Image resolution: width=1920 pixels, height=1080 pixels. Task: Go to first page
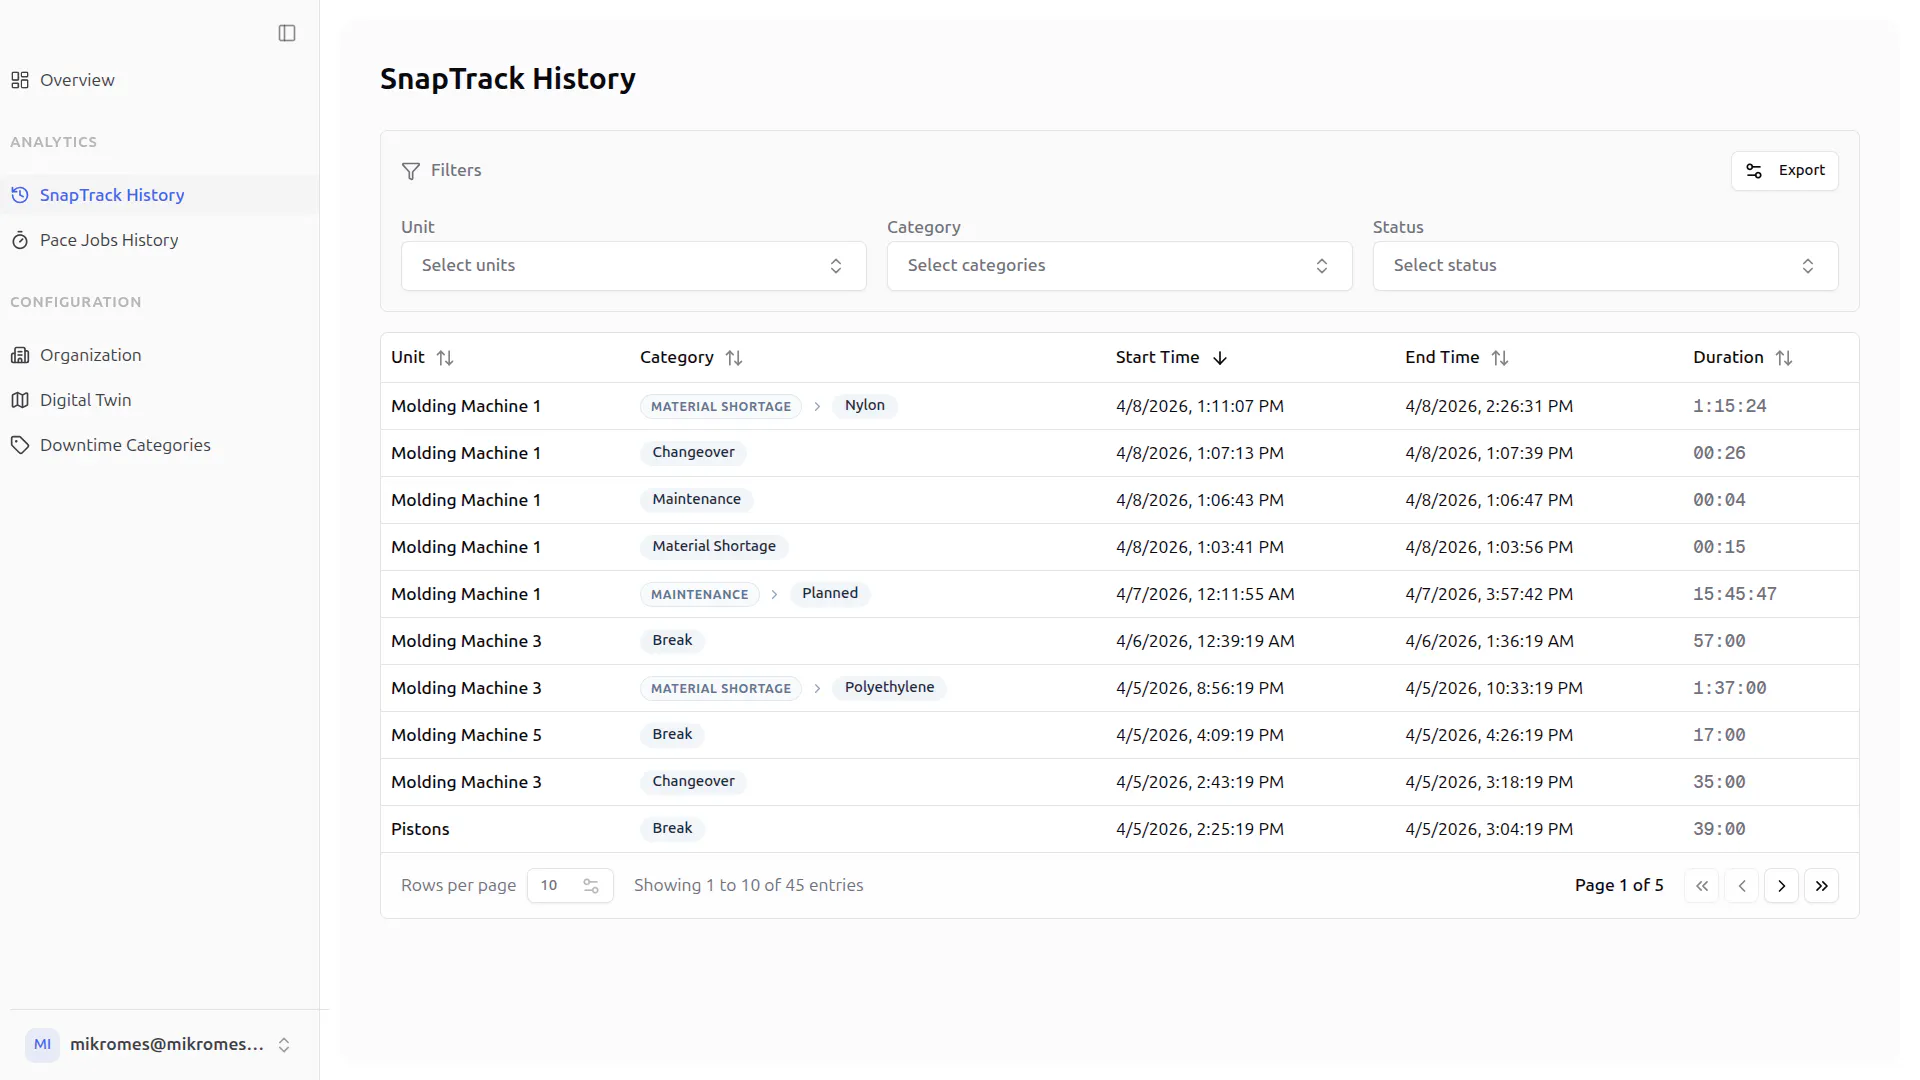tap(1702, 886)
